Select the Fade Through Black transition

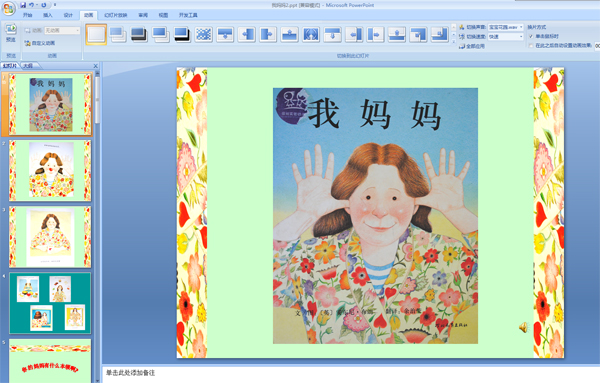click(139, 34)
